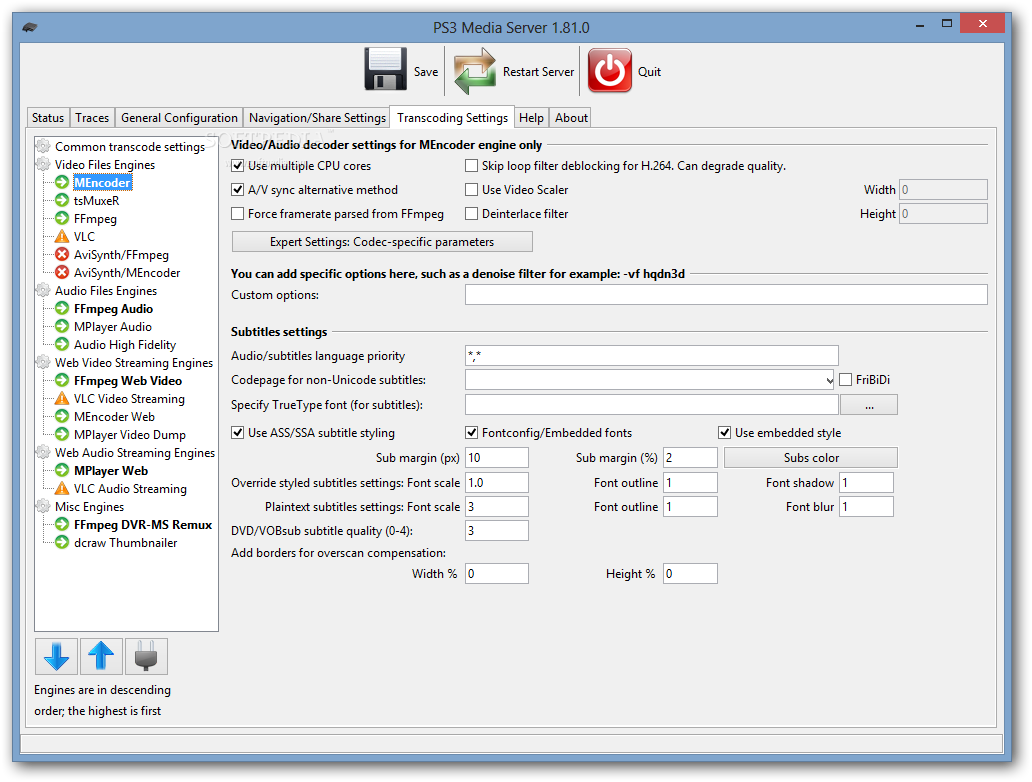Image resolution: width=1032 pixels, height=782 pixels.
Task: Enable Use Video Scaler checkbox
Action: tap(471, 190)
